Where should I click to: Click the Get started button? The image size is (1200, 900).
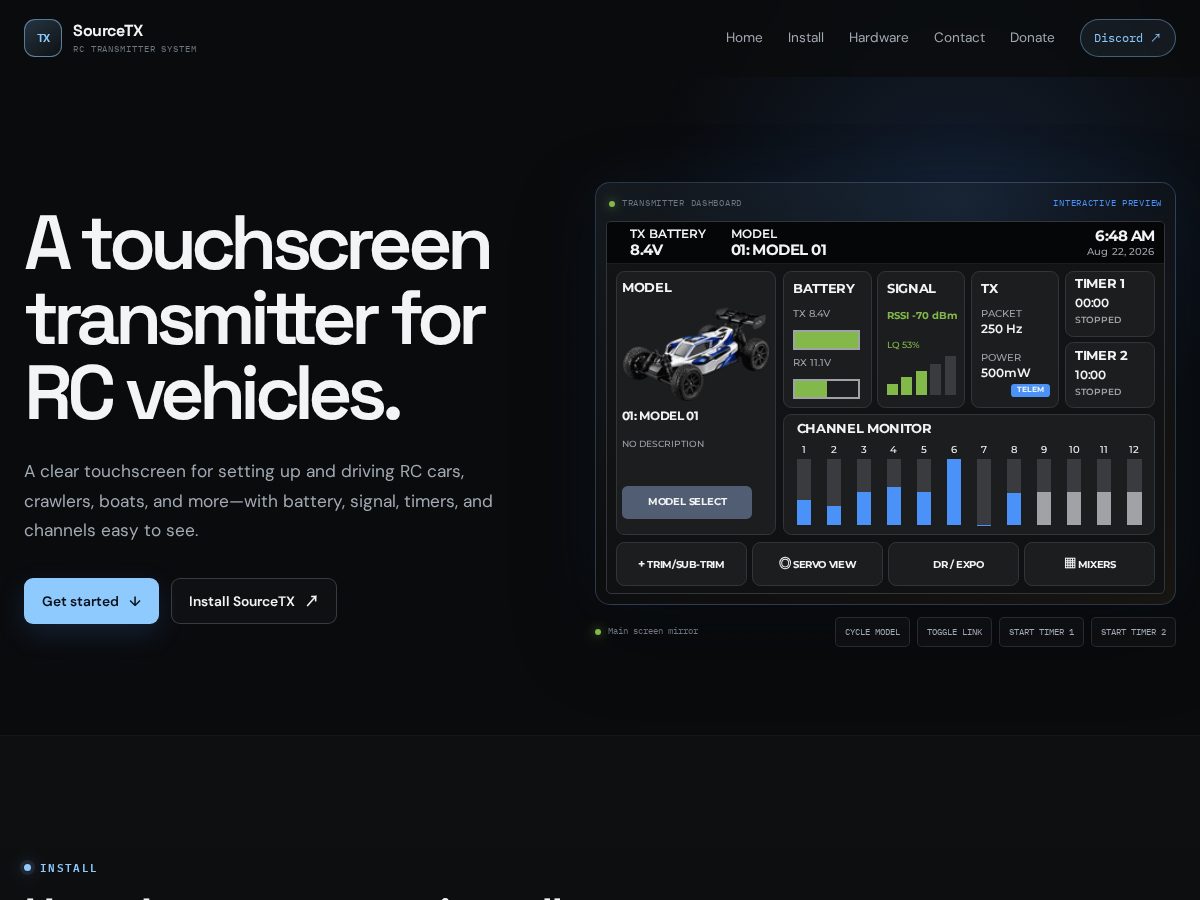[91, 601]
